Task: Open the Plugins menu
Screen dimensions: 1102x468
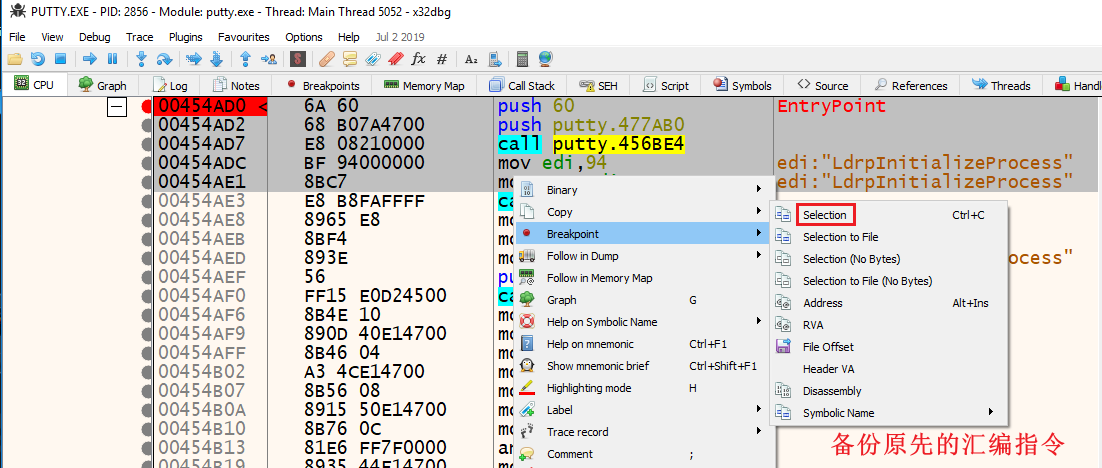Action: (186, 37)
